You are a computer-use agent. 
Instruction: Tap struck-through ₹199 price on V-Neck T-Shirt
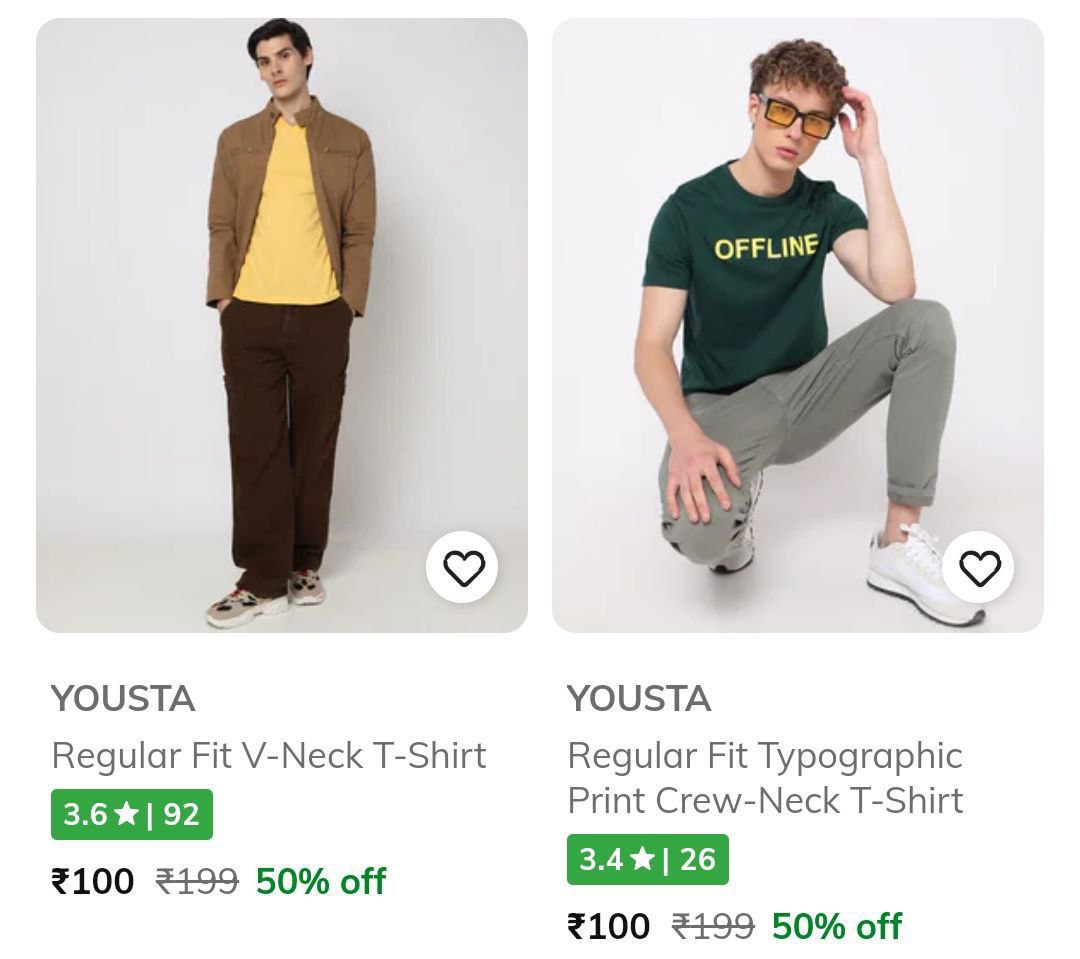pos(197,882)
